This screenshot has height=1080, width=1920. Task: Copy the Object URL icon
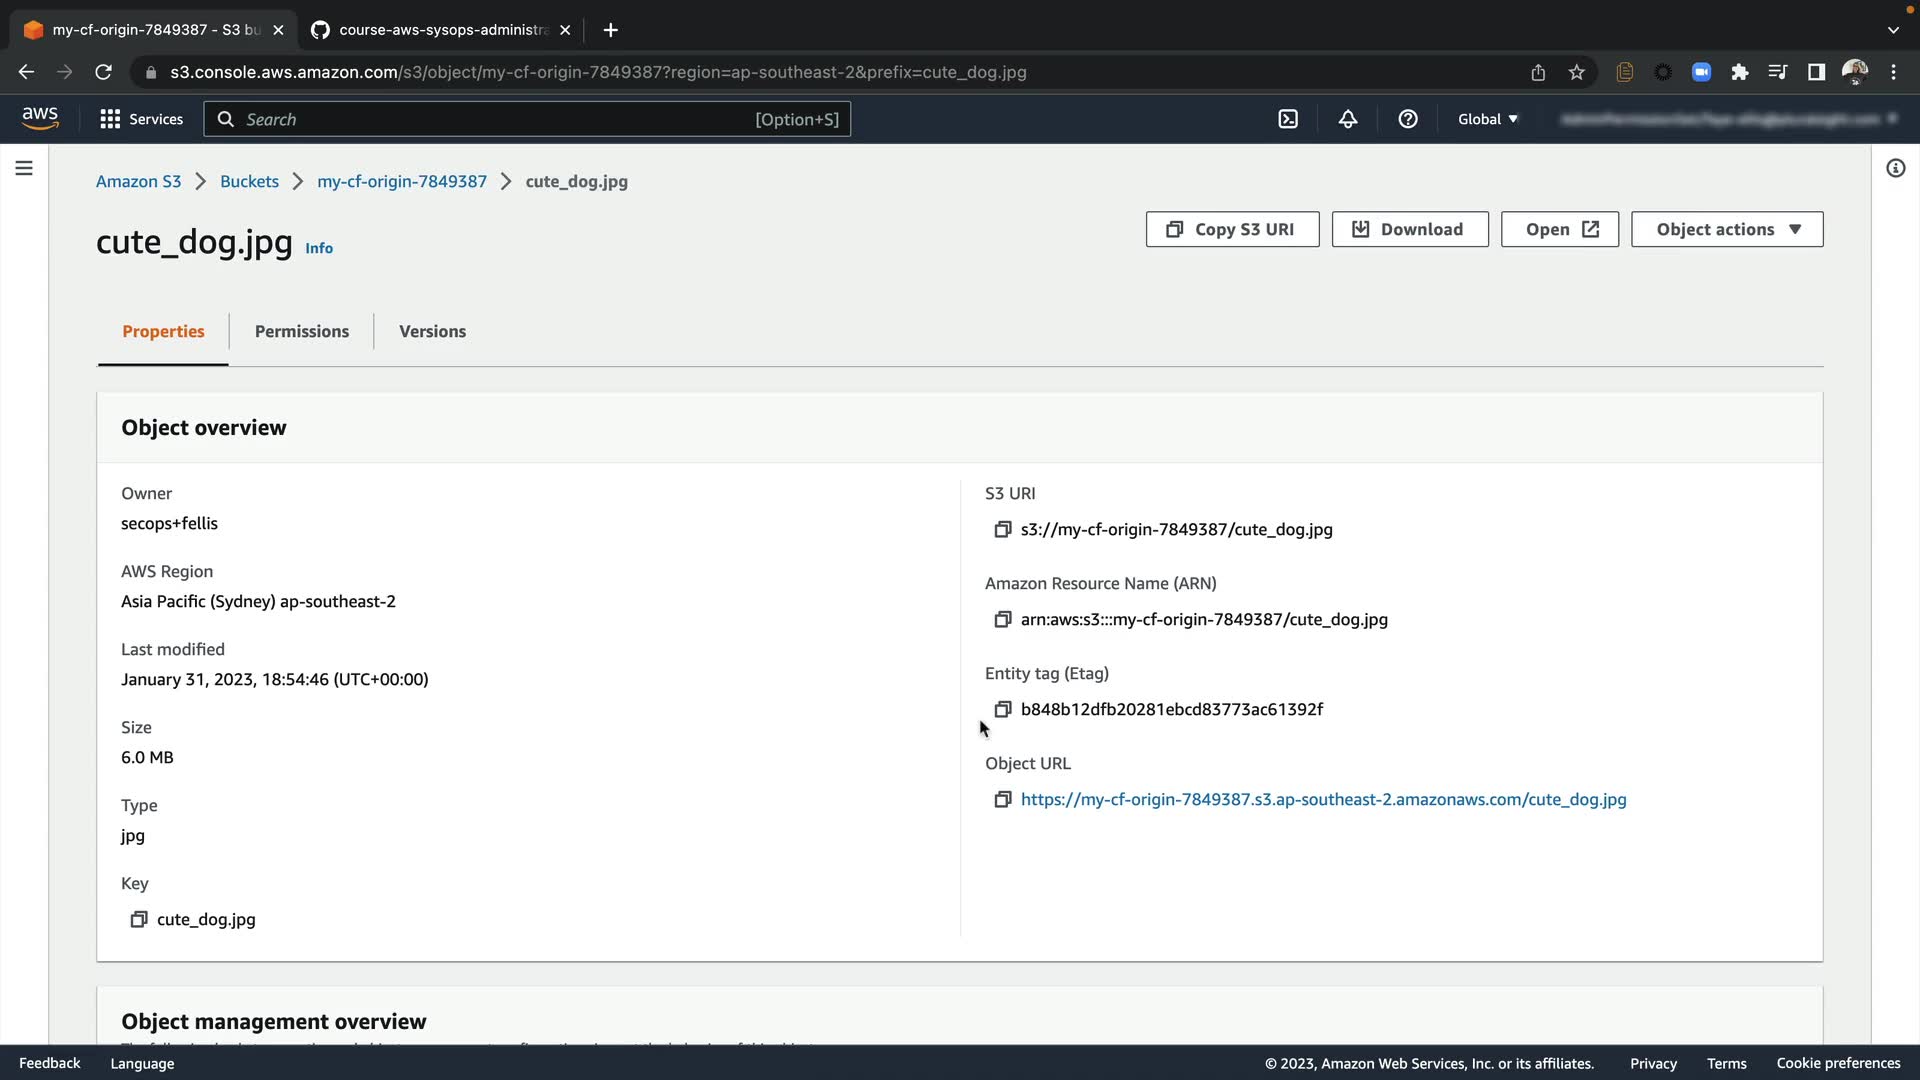coord(1002,800)
